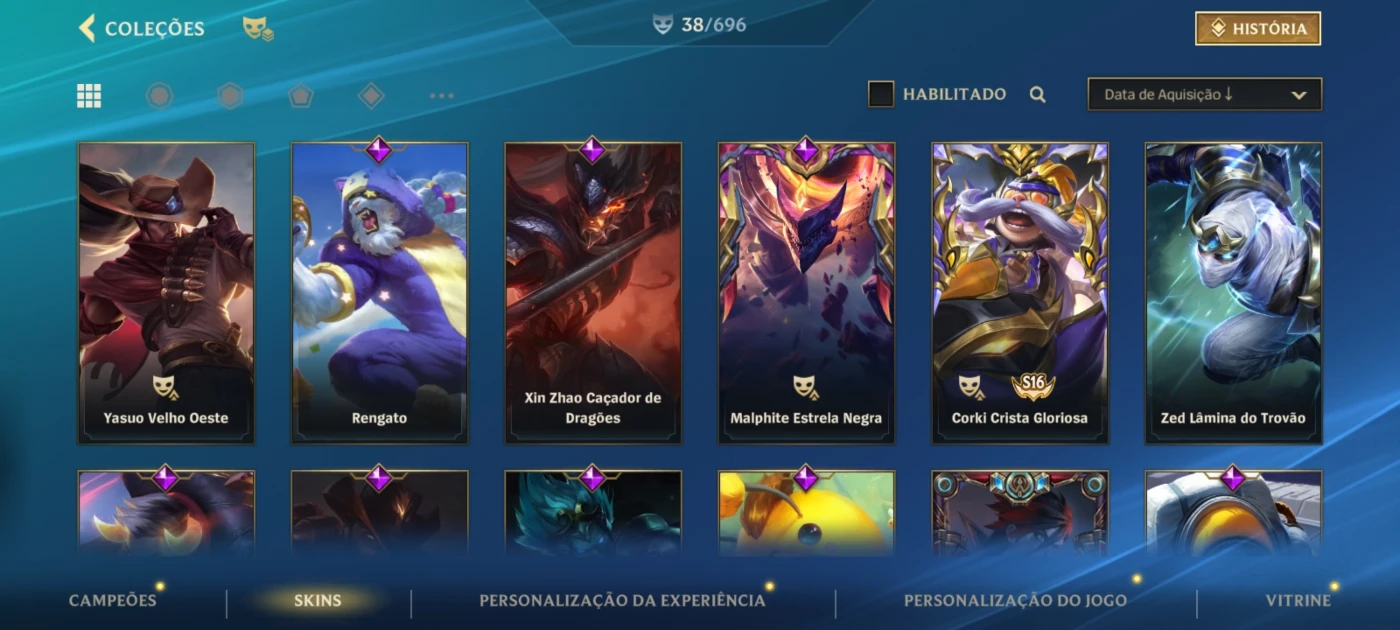Image resolution: width=1400 pixels, height=630 pixels.
Task: Expand the sort dropdown chevron arrow
Action: (x=1299, y=95)
